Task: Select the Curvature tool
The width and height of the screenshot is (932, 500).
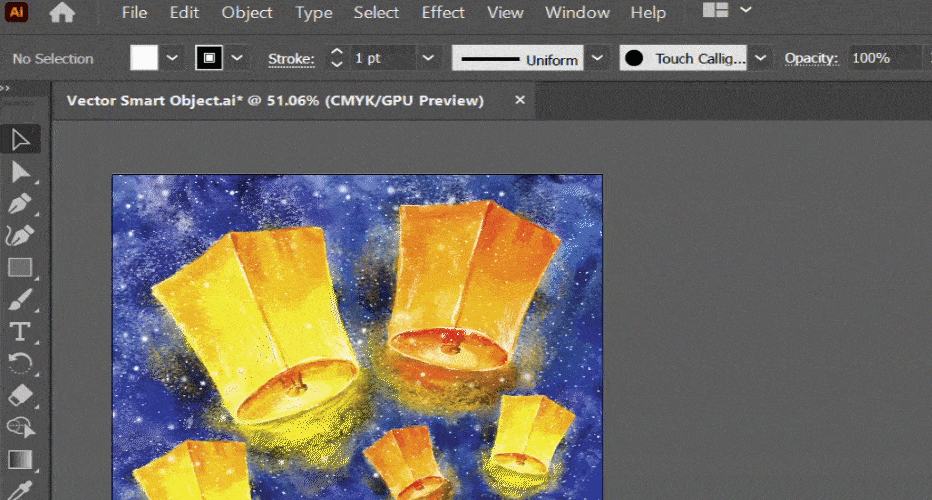Action: (x=20, y=236)
